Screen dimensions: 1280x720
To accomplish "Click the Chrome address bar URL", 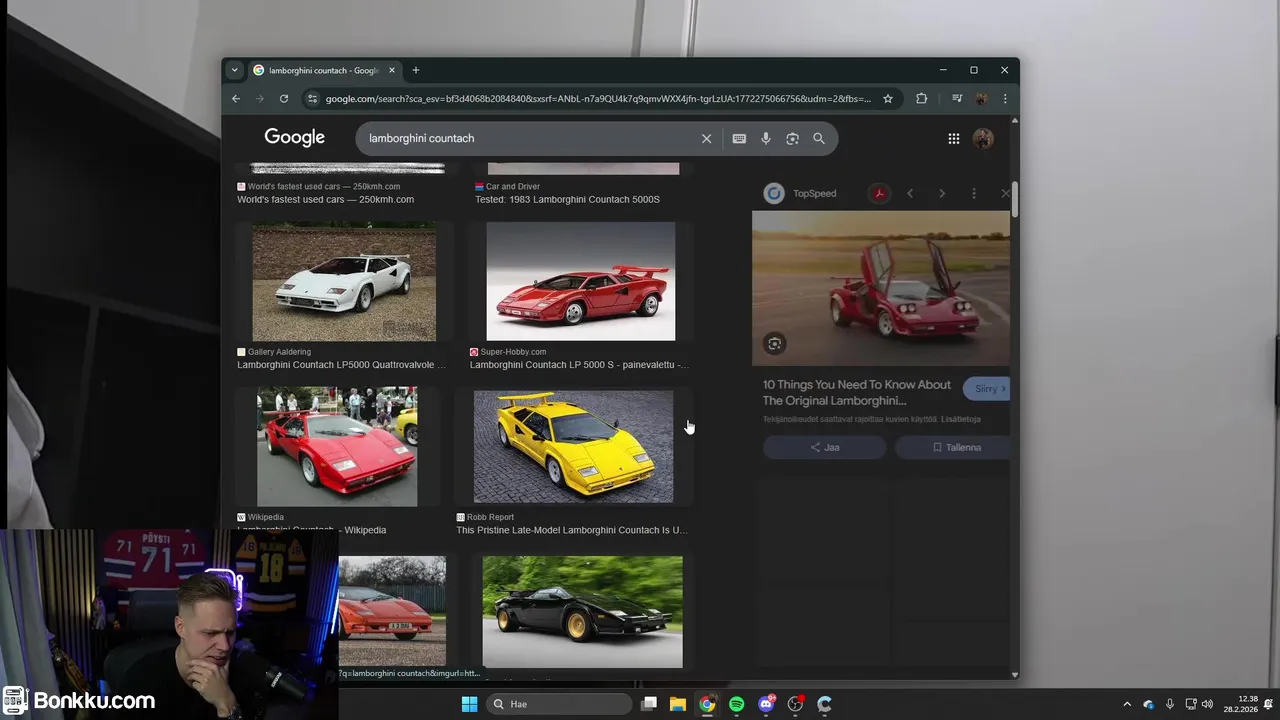I will [x=598, y=99].
